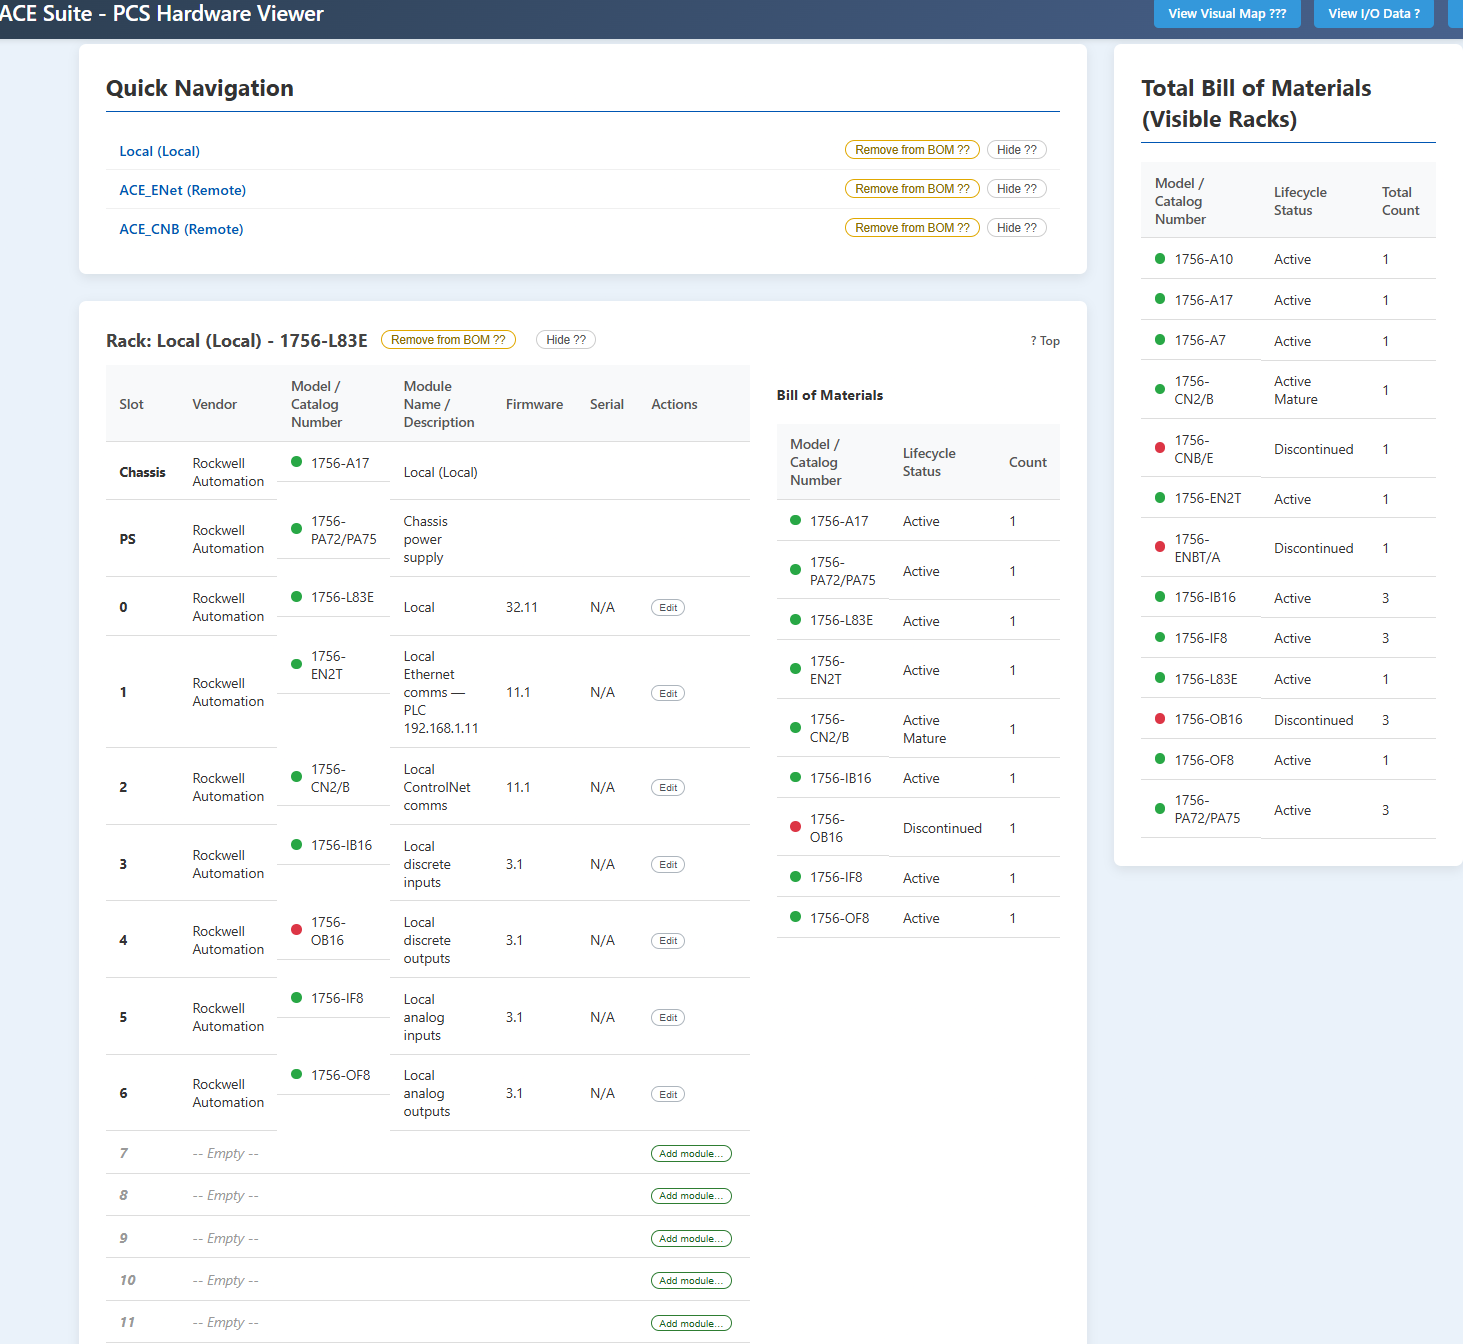The height and width of the screenshot is (1344, 1463).
Task: Hide ACE_ENet rack in Quick Navigation
Action: click(1017, 189)
